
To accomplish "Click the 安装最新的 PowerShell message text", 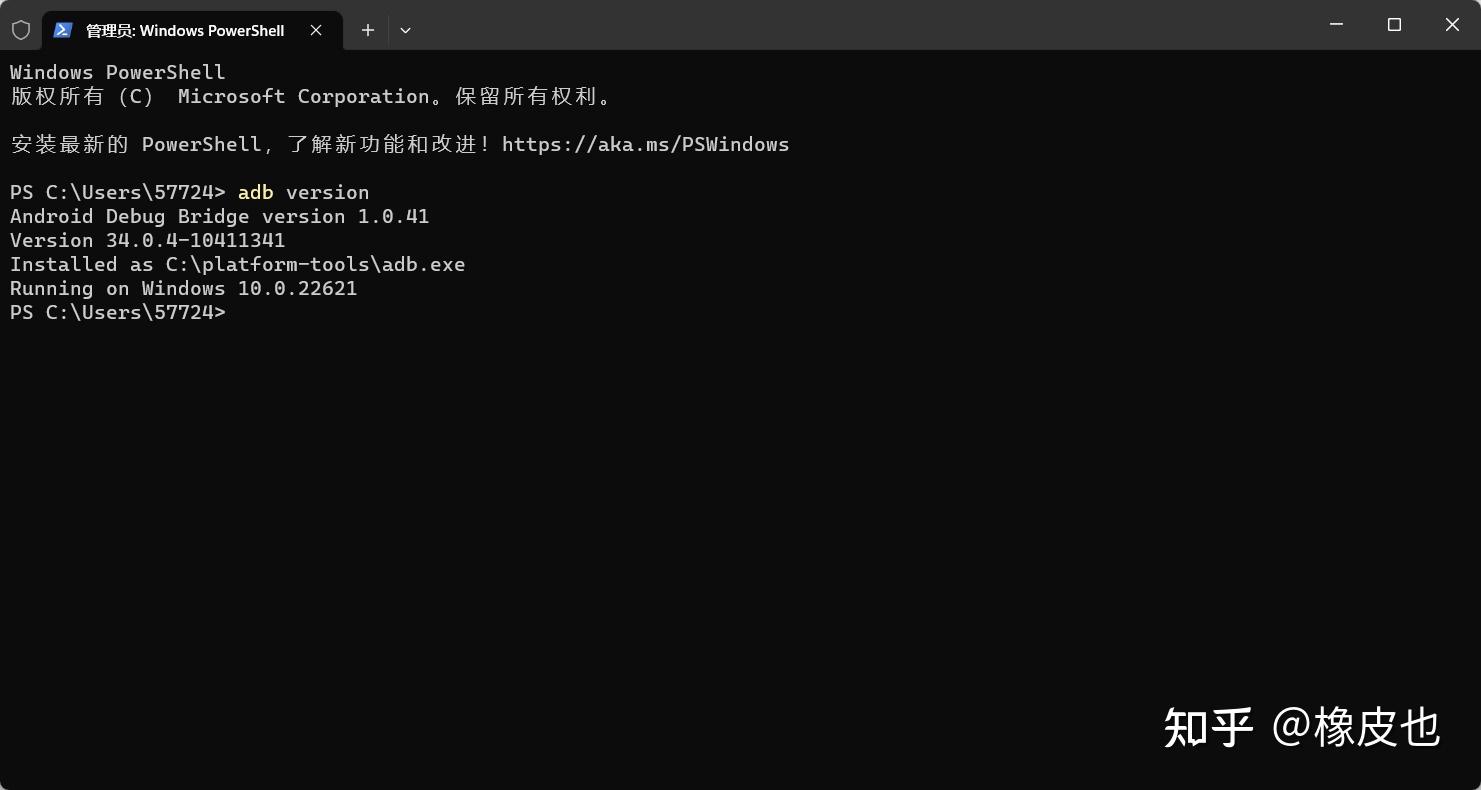I will pos(135,144).
